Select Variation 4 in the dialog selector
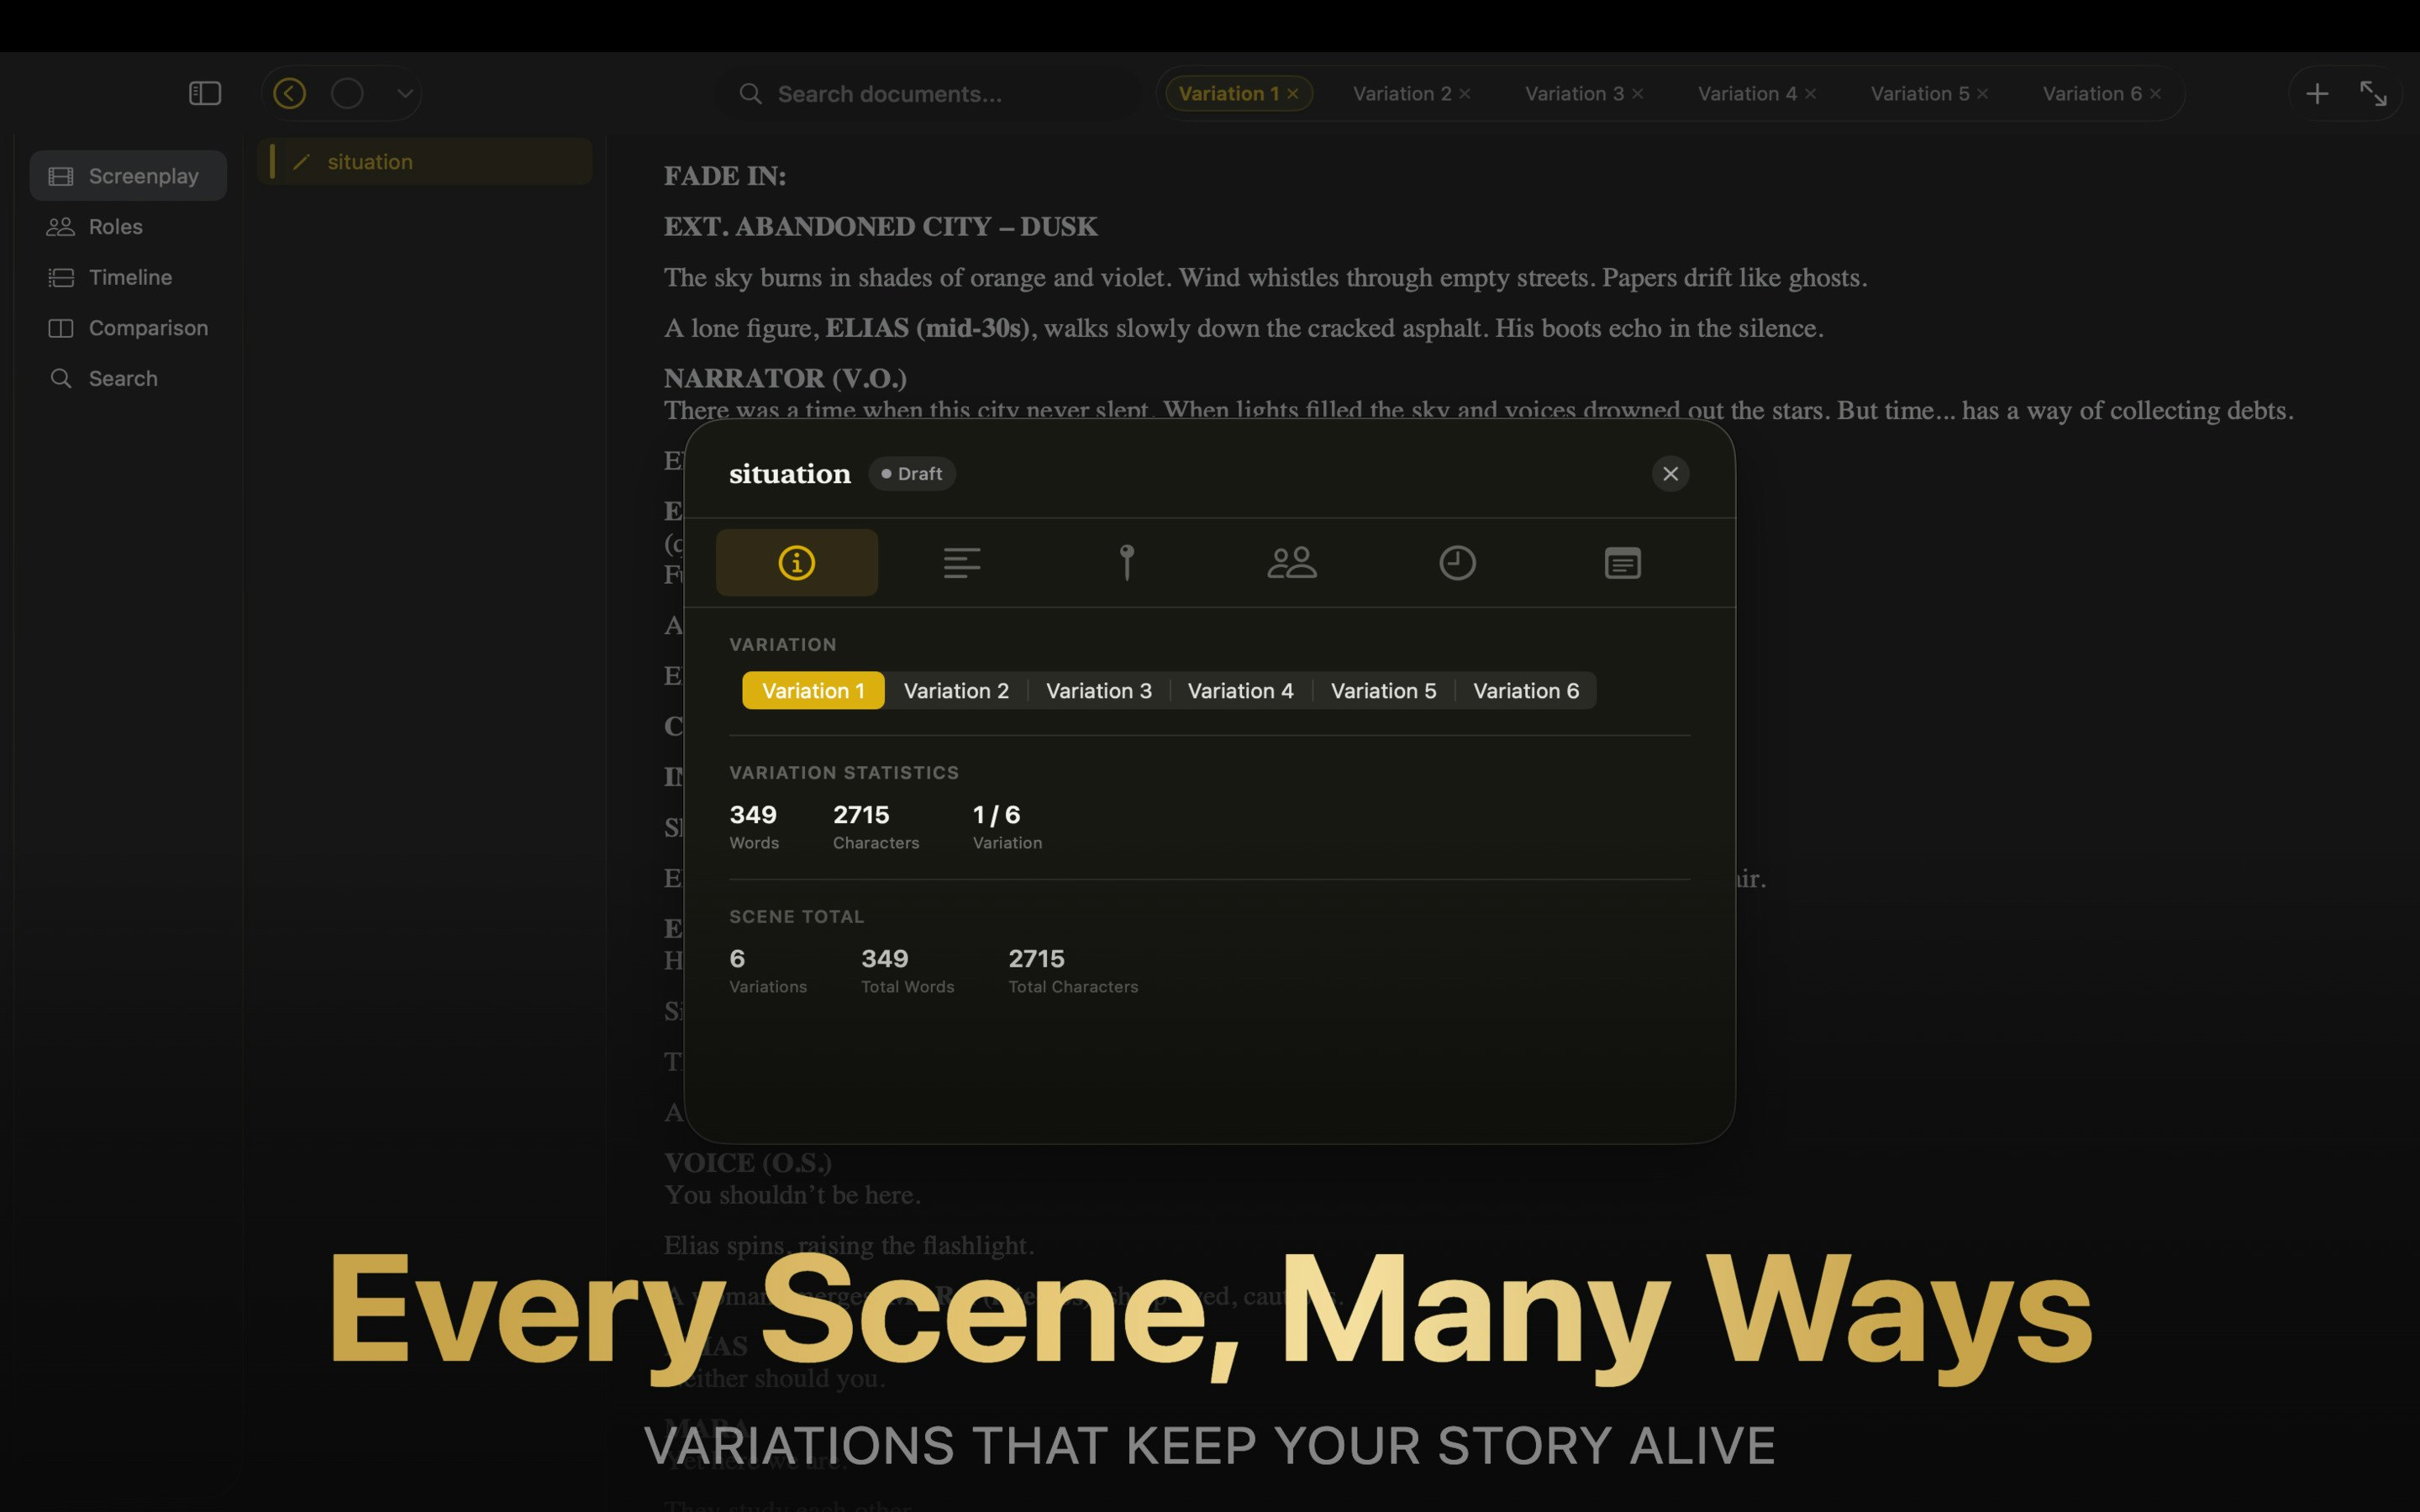2420x1512 pixels. [x=1241, y=691]
